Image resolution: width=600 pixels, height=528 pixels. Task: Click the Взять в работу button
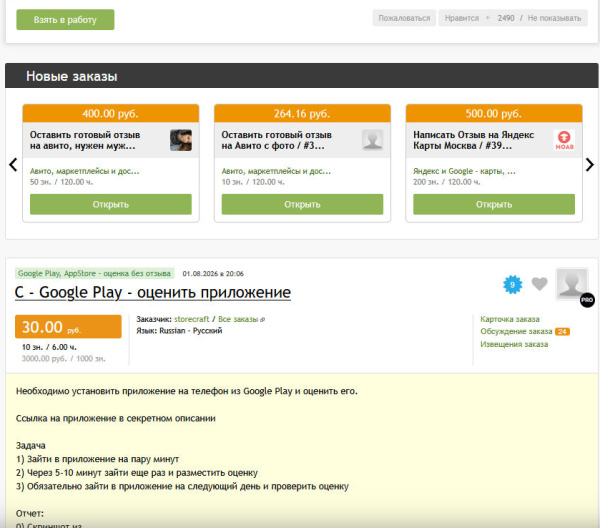(x=65, y=20)
